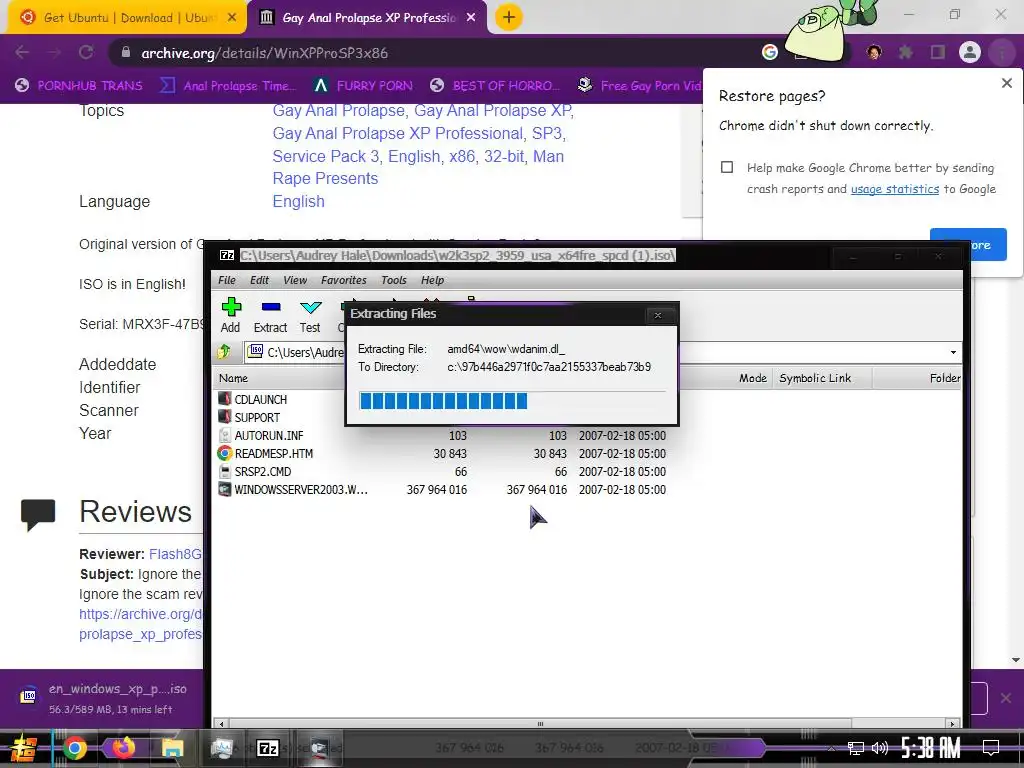Click the Chrome icon on the taskbar
This screenshot has height=768, width=1024.
74,748
